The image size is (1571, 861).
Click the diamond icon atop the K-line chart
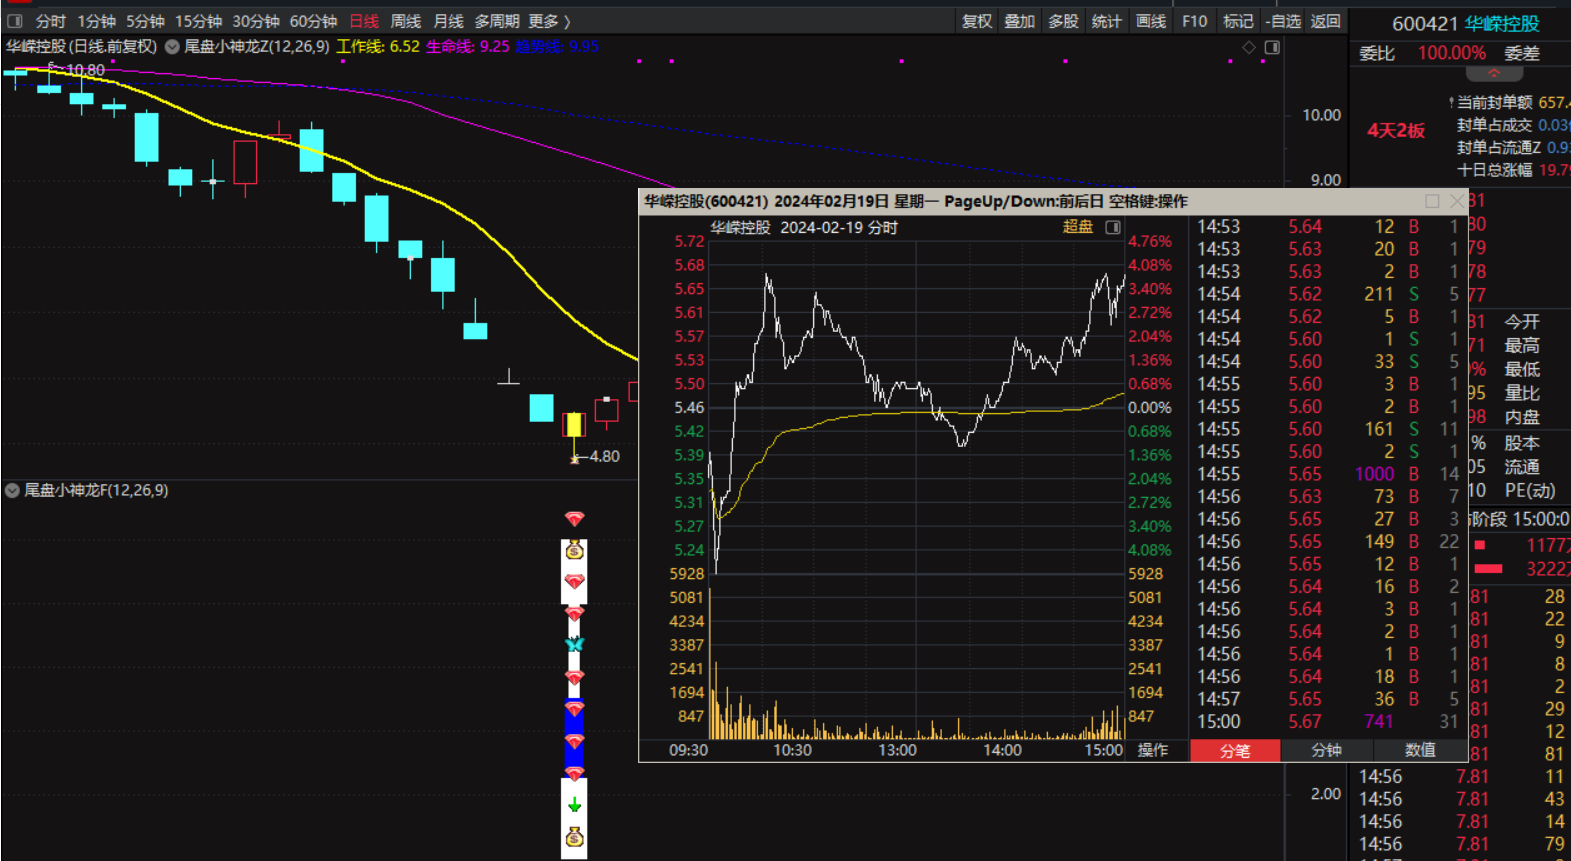click(1248, 47)
